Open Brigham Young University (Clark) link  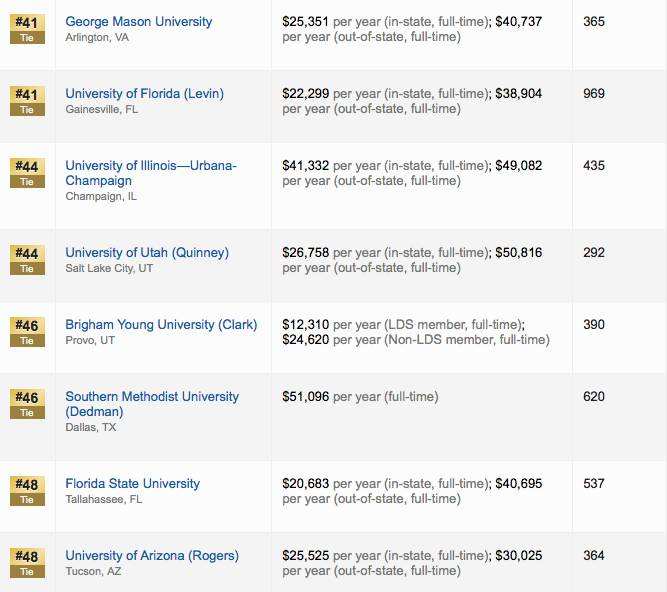tap(161, 324)
